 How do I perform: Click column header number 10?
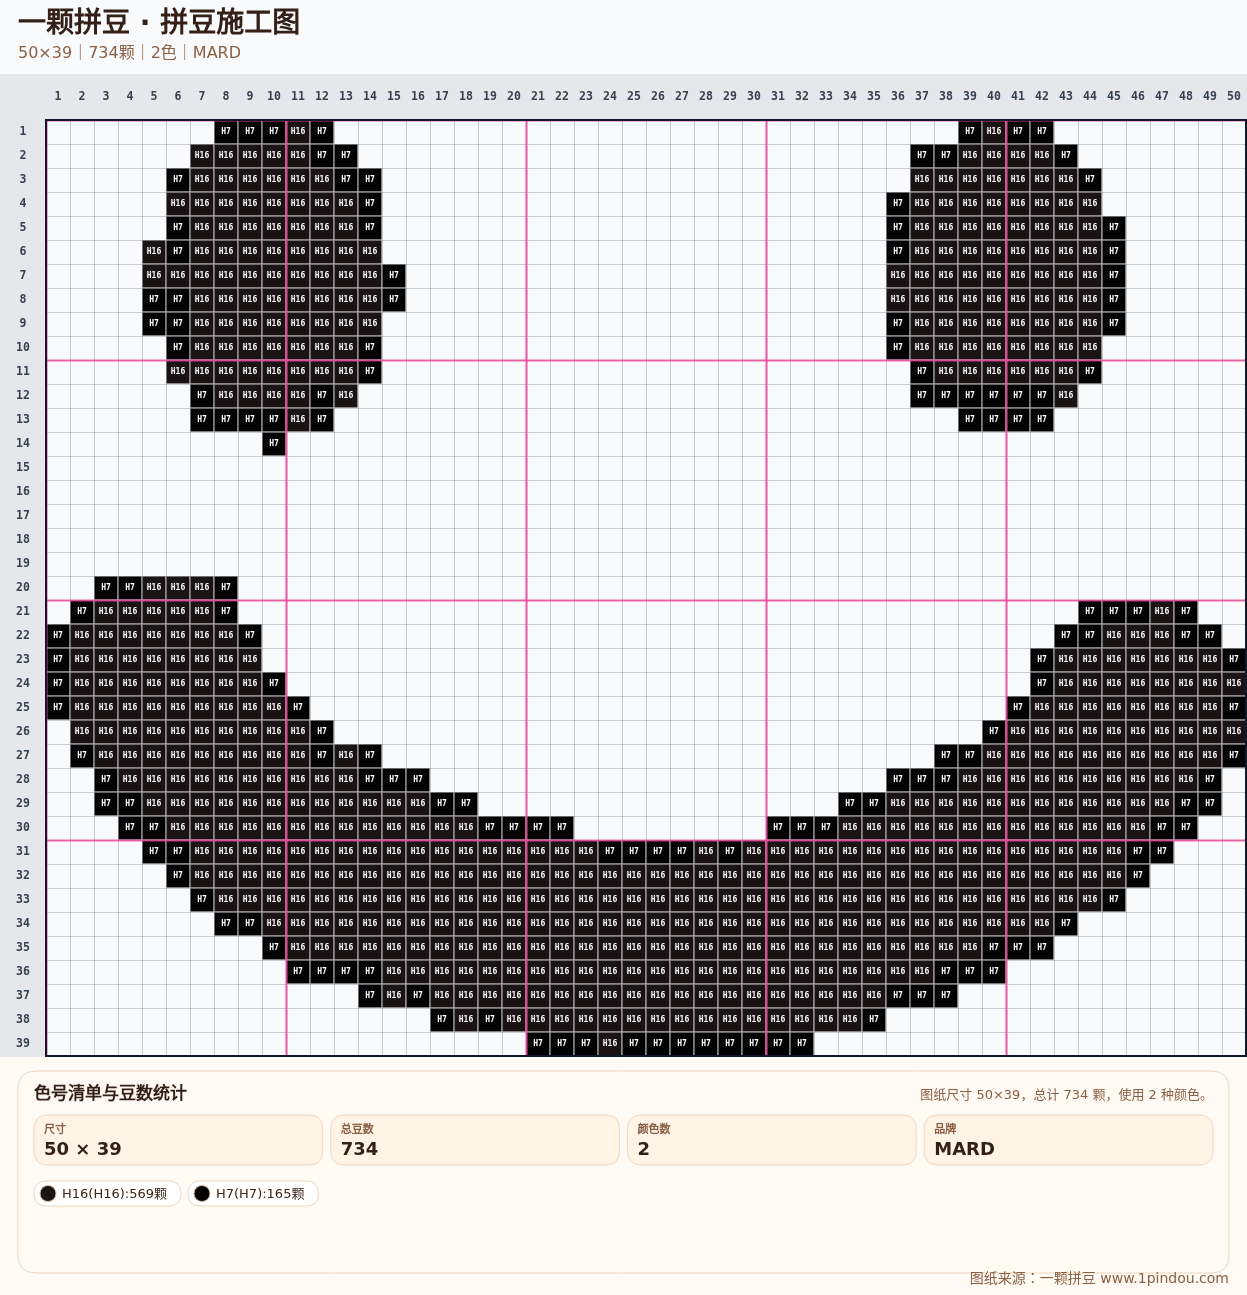(274, 96)
